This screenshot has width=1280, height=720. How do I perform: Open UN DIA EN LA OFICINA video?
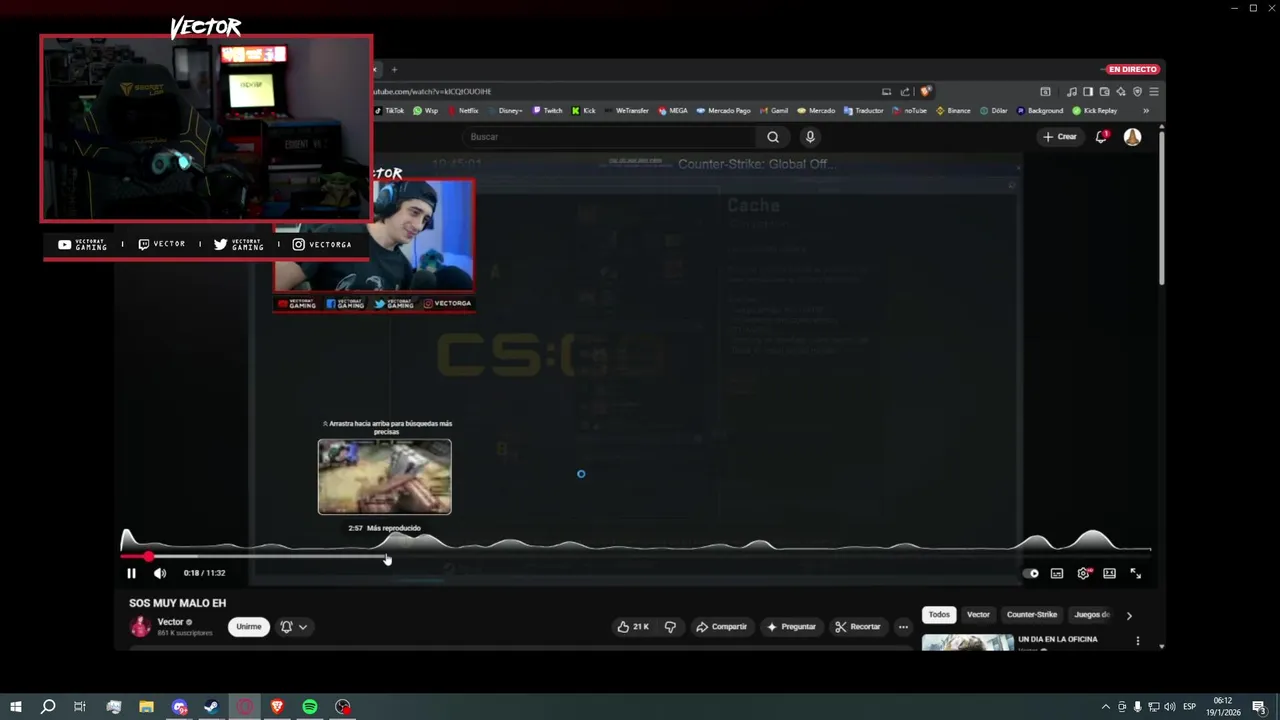point(1057,639)
